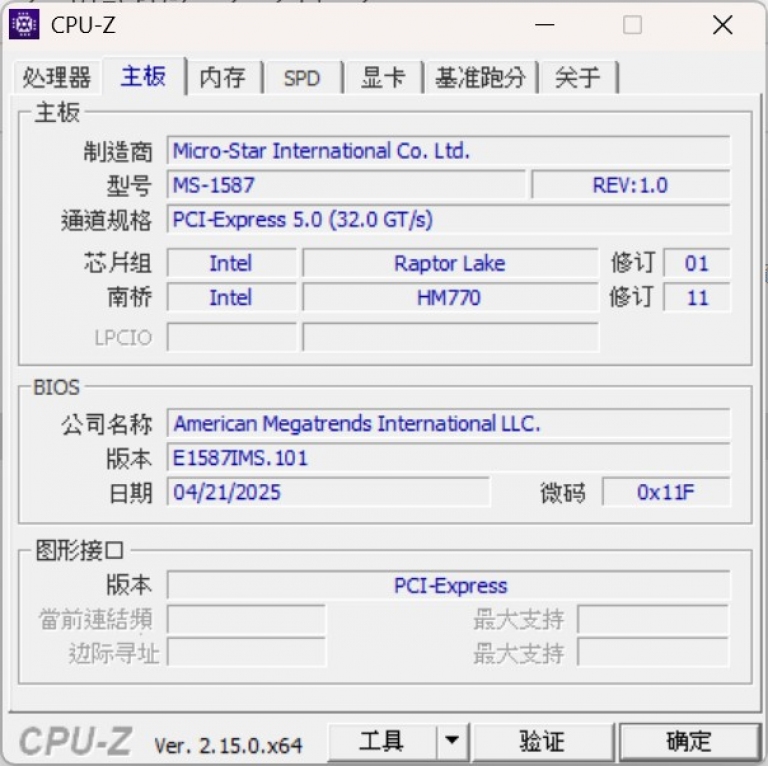The width and height of the screenshot is (768, 766).
Task: Click graphics interface version PCI-Express field
Action: 448,585
